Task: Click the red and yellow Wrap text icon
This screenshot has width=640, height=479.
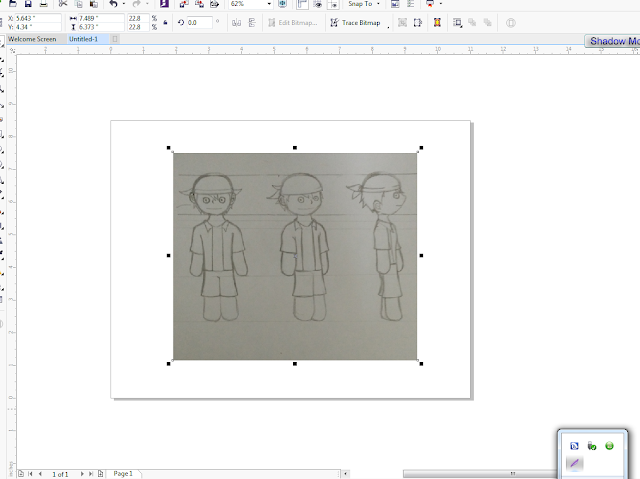Action: click(x=437, y=23)
